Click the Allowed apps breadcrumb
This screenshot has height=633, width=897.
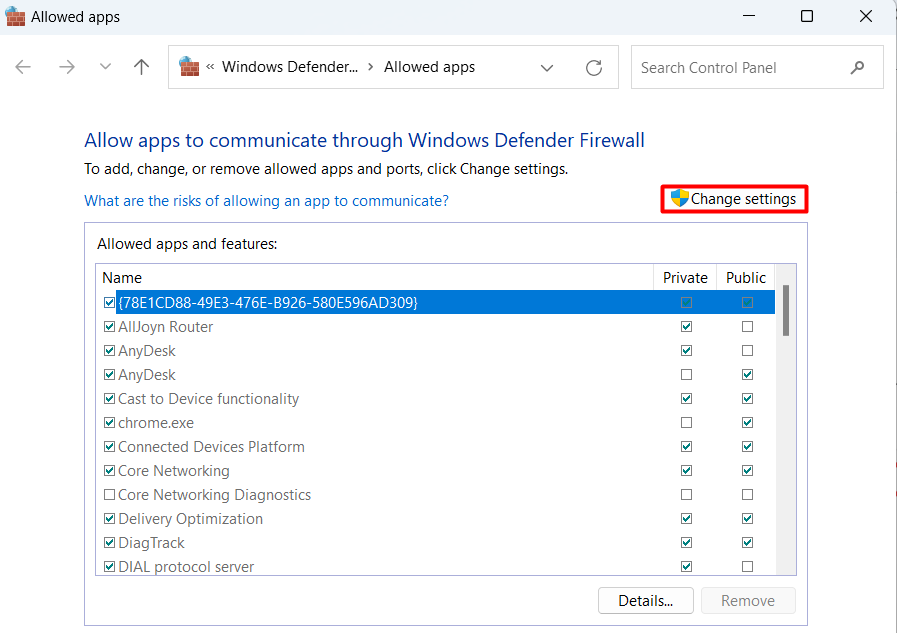tap(429, 67)
